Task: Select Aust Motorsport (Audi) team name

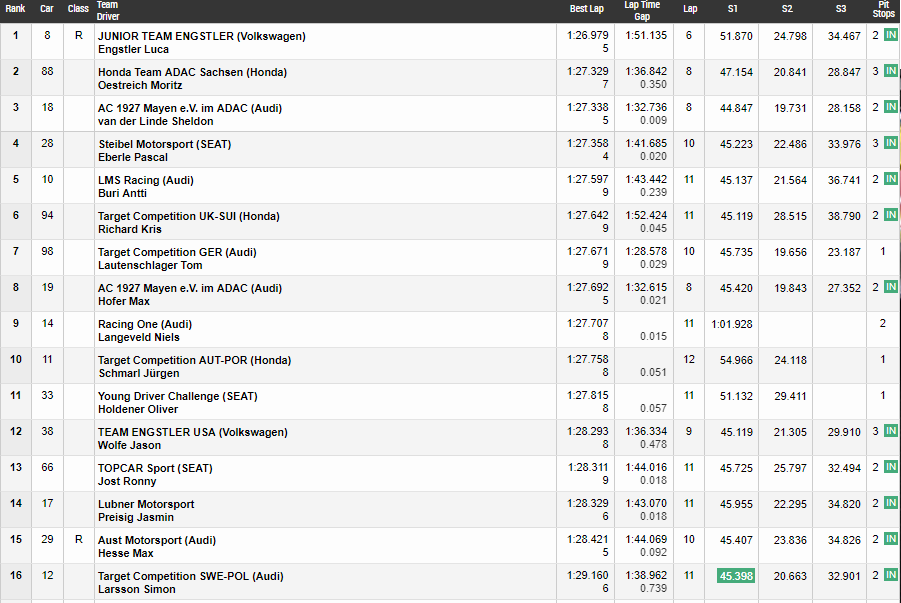Action: pyautogui.click(x=157, y=540)
